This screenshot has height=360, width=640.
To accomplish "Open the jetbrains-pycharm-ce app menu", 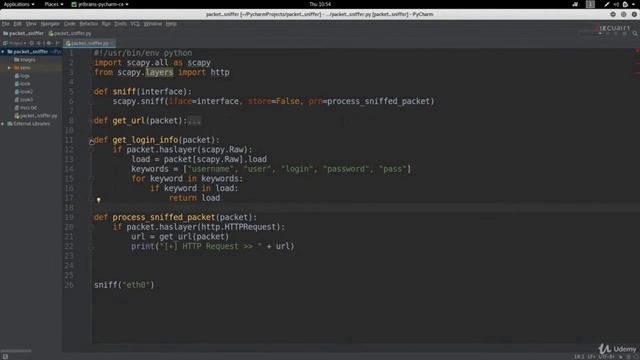I will 100,4.
